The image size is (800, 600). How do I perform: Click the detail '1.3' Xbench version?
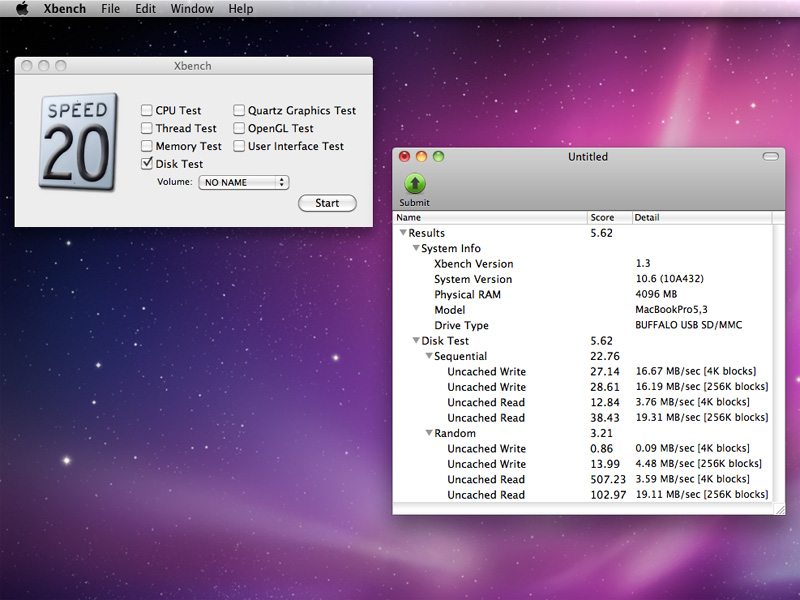click(x=643, y=263)
